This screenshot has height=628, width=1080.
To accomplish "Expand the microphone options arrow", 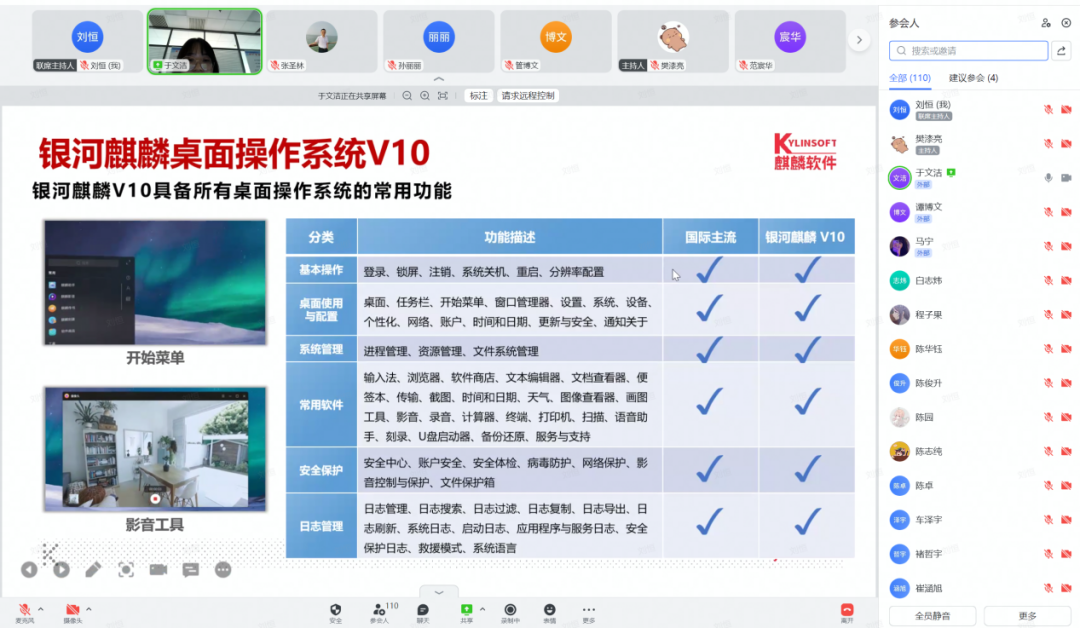I will (x=40, y=609).
